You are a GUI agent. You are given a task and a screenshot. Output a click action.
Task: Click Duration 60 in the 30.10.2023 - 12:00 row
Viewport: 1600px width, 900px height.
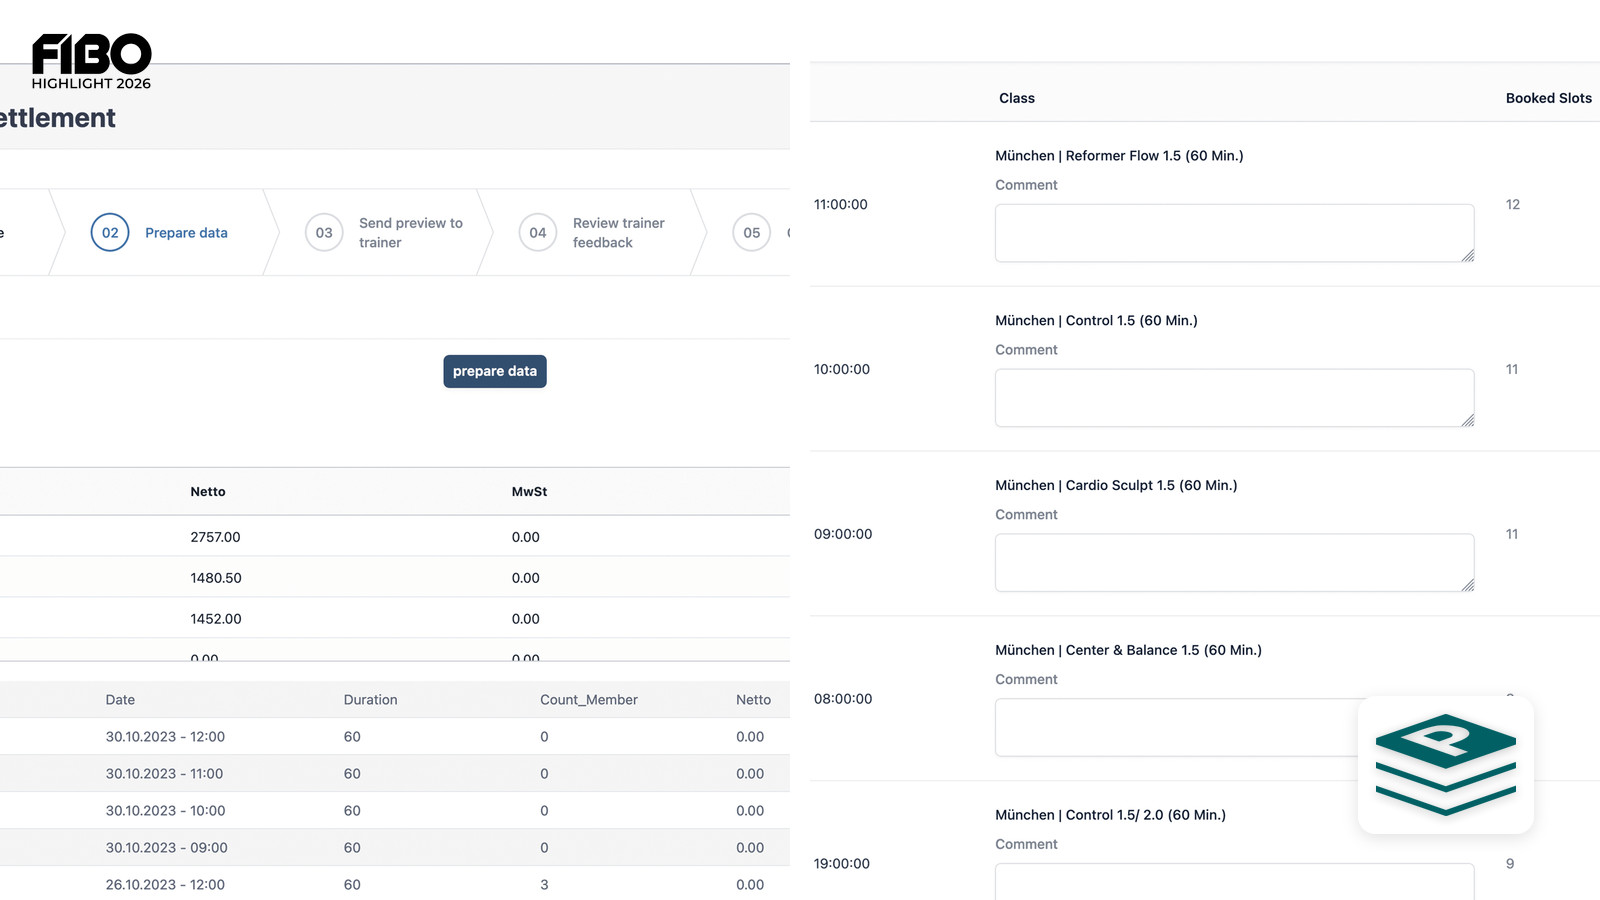352,737
